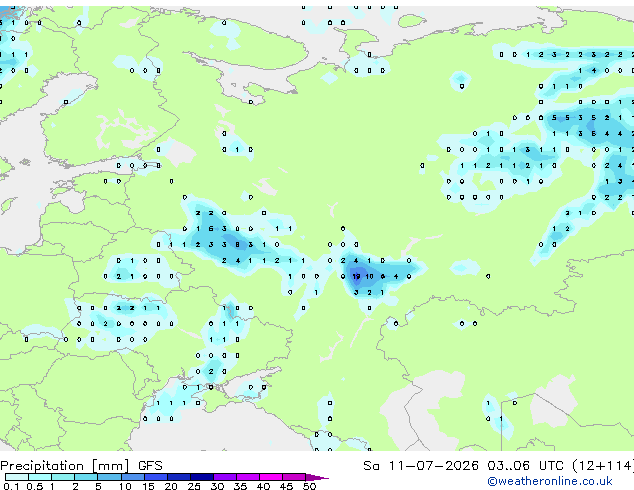Click the 0.5 to 1 mm legend swatch
634x490 pixels.
pos(40,477)
